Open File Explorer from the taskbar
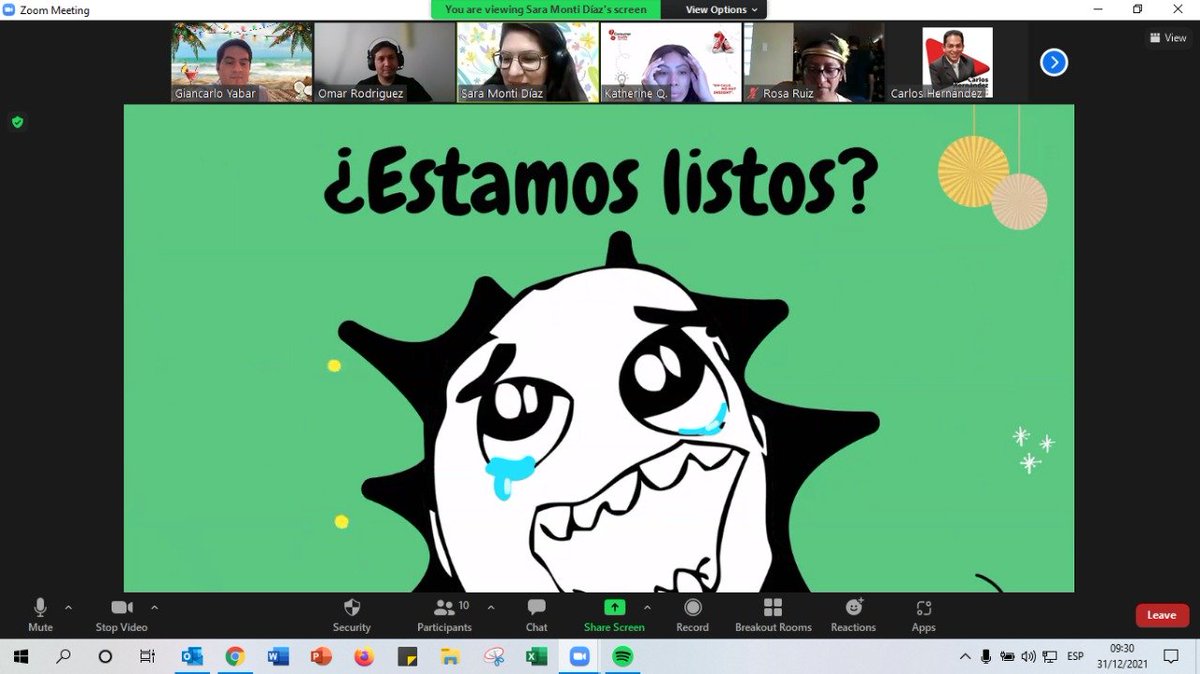The width and height of the screenshot is (1200, 674). tap(450, 657)
